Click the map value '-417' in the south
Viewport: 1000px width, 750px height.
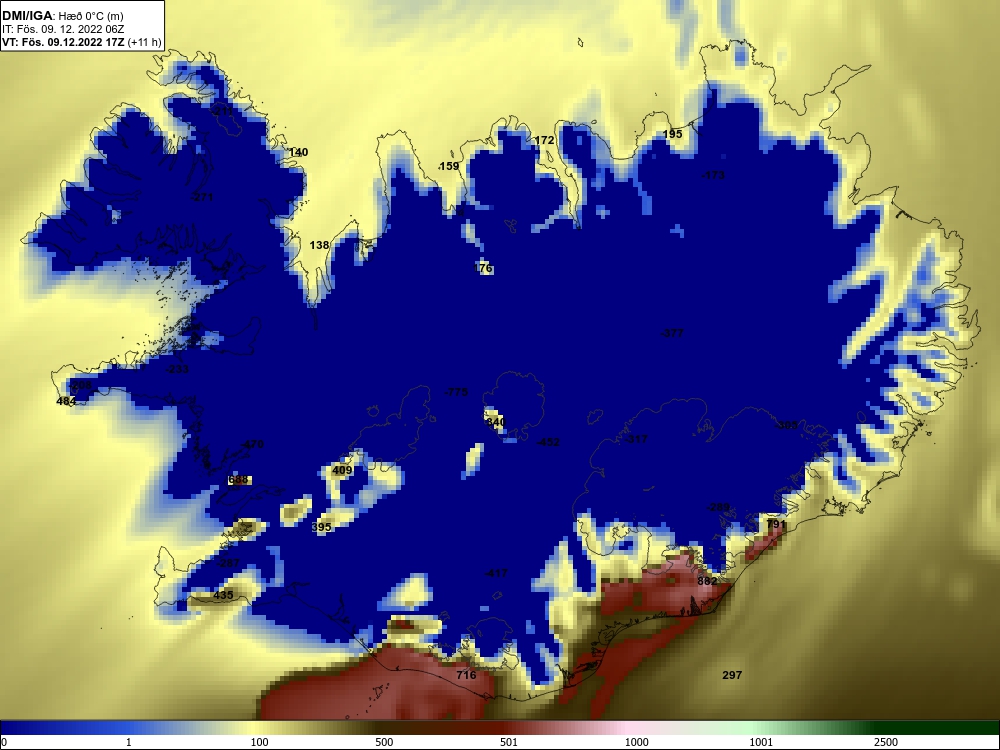(x=496, y=573)
